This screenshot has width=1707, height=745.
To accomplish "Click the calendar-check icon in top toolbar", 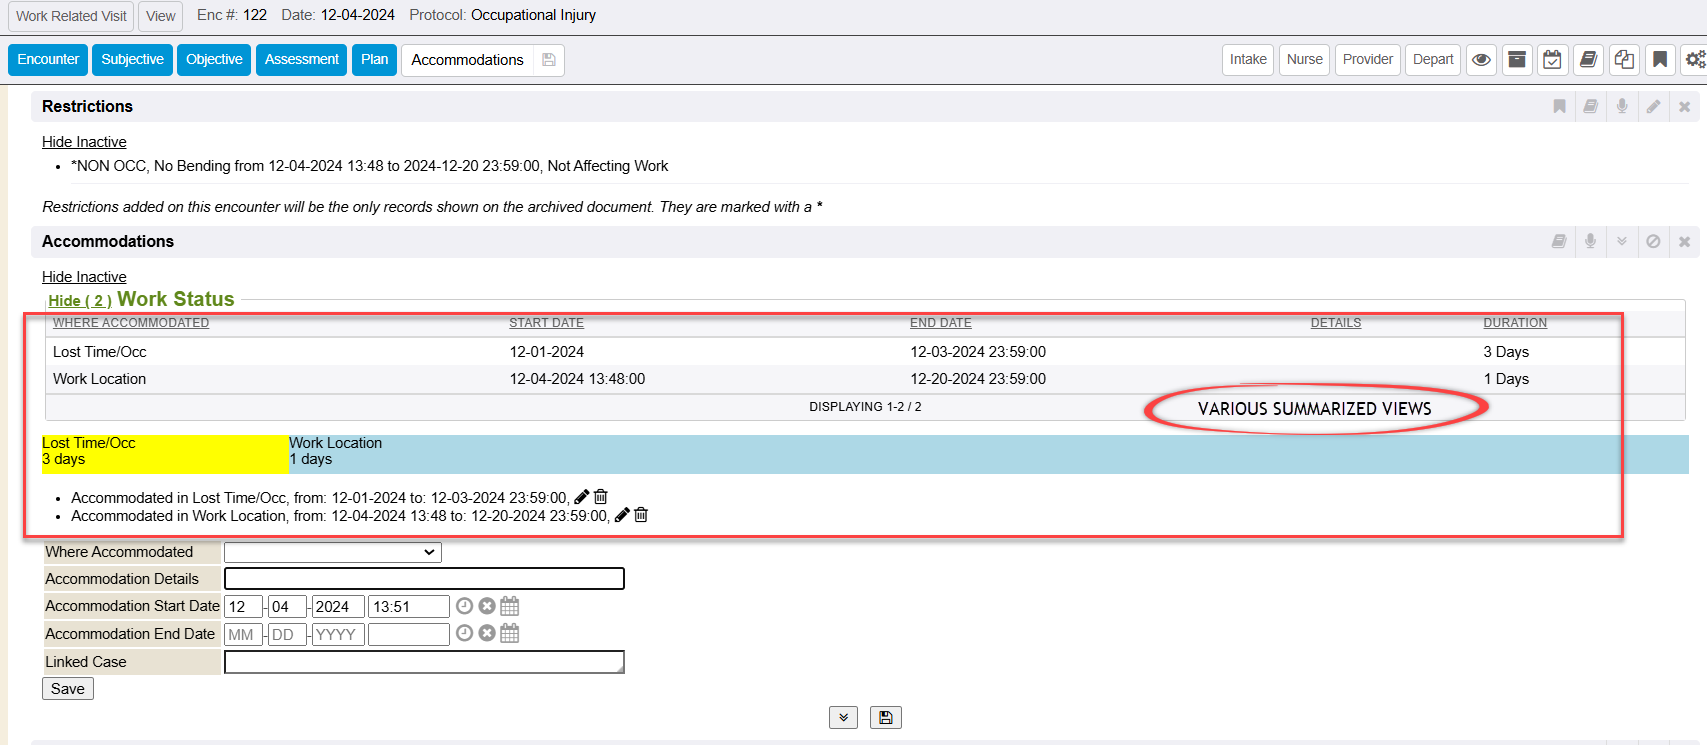I will tap(1552, 60).
